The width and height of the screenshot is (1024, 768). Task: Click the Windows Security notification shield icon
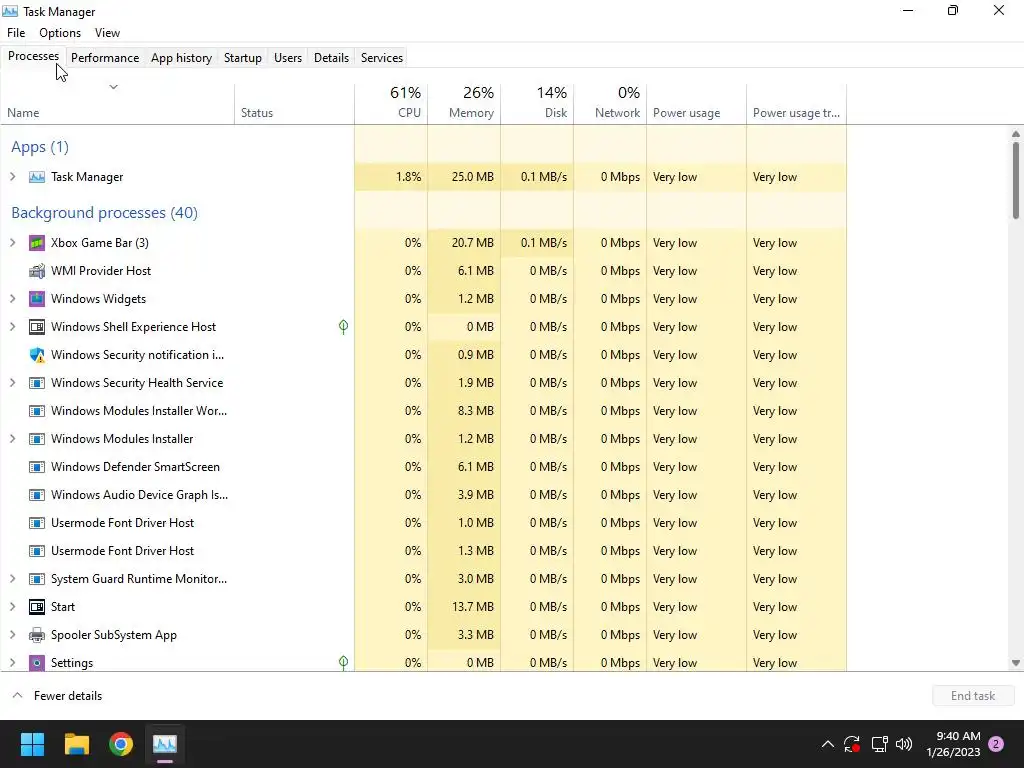tap(37, 355)
